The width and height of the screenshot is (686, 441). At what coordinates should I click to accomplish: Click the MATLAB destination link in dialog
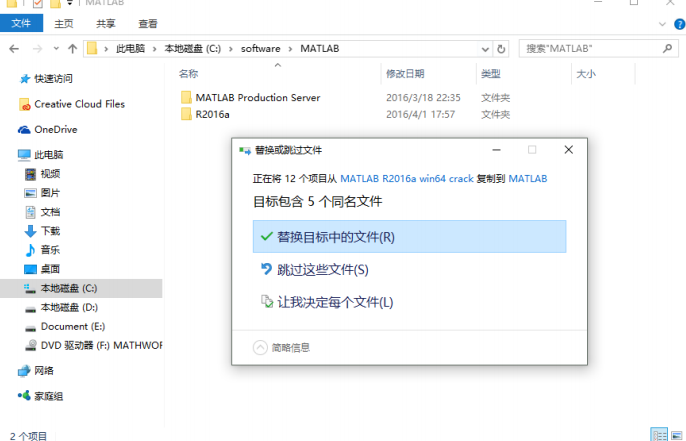(x=528, y=179)
